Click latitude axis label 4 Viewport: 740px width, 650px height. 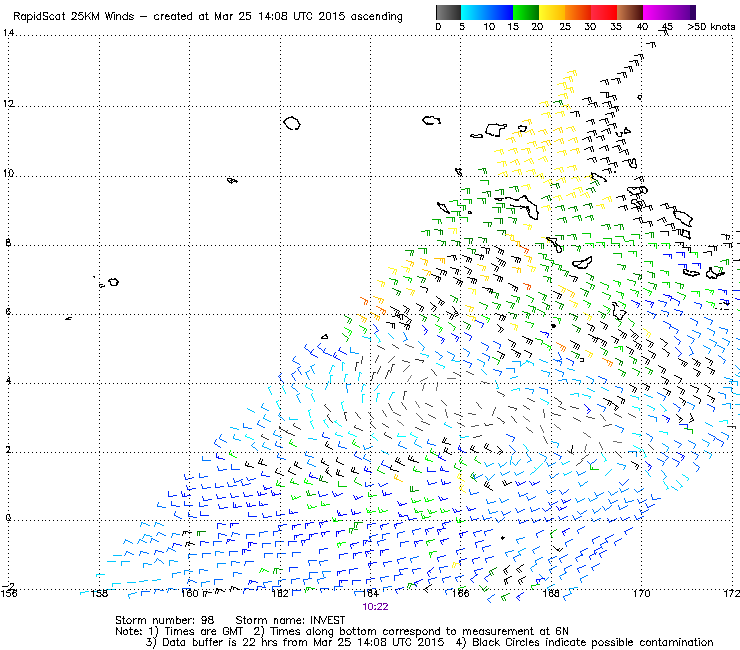(x=8, y=380)
